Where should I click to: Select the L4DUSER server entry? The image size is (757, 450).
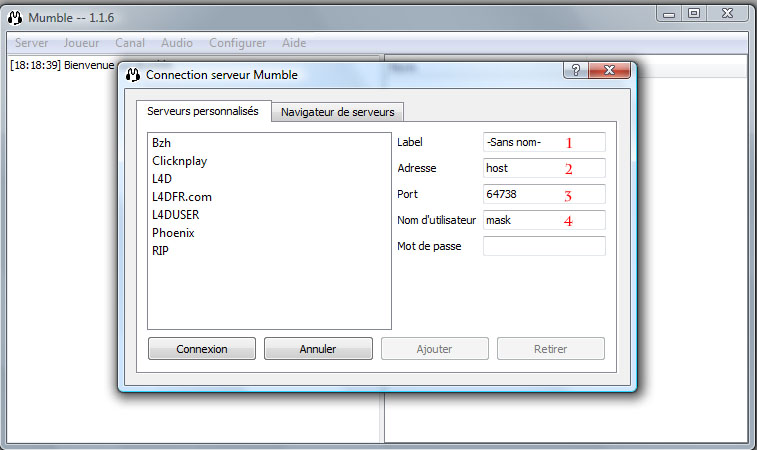coord(269,214)
